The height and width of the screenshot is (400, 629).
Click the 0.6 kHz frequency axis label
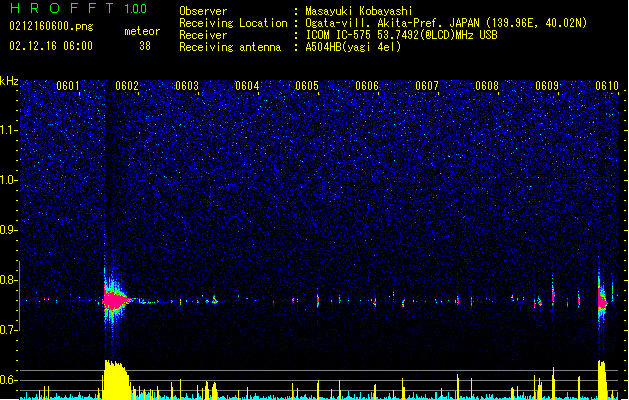point(9,380)
